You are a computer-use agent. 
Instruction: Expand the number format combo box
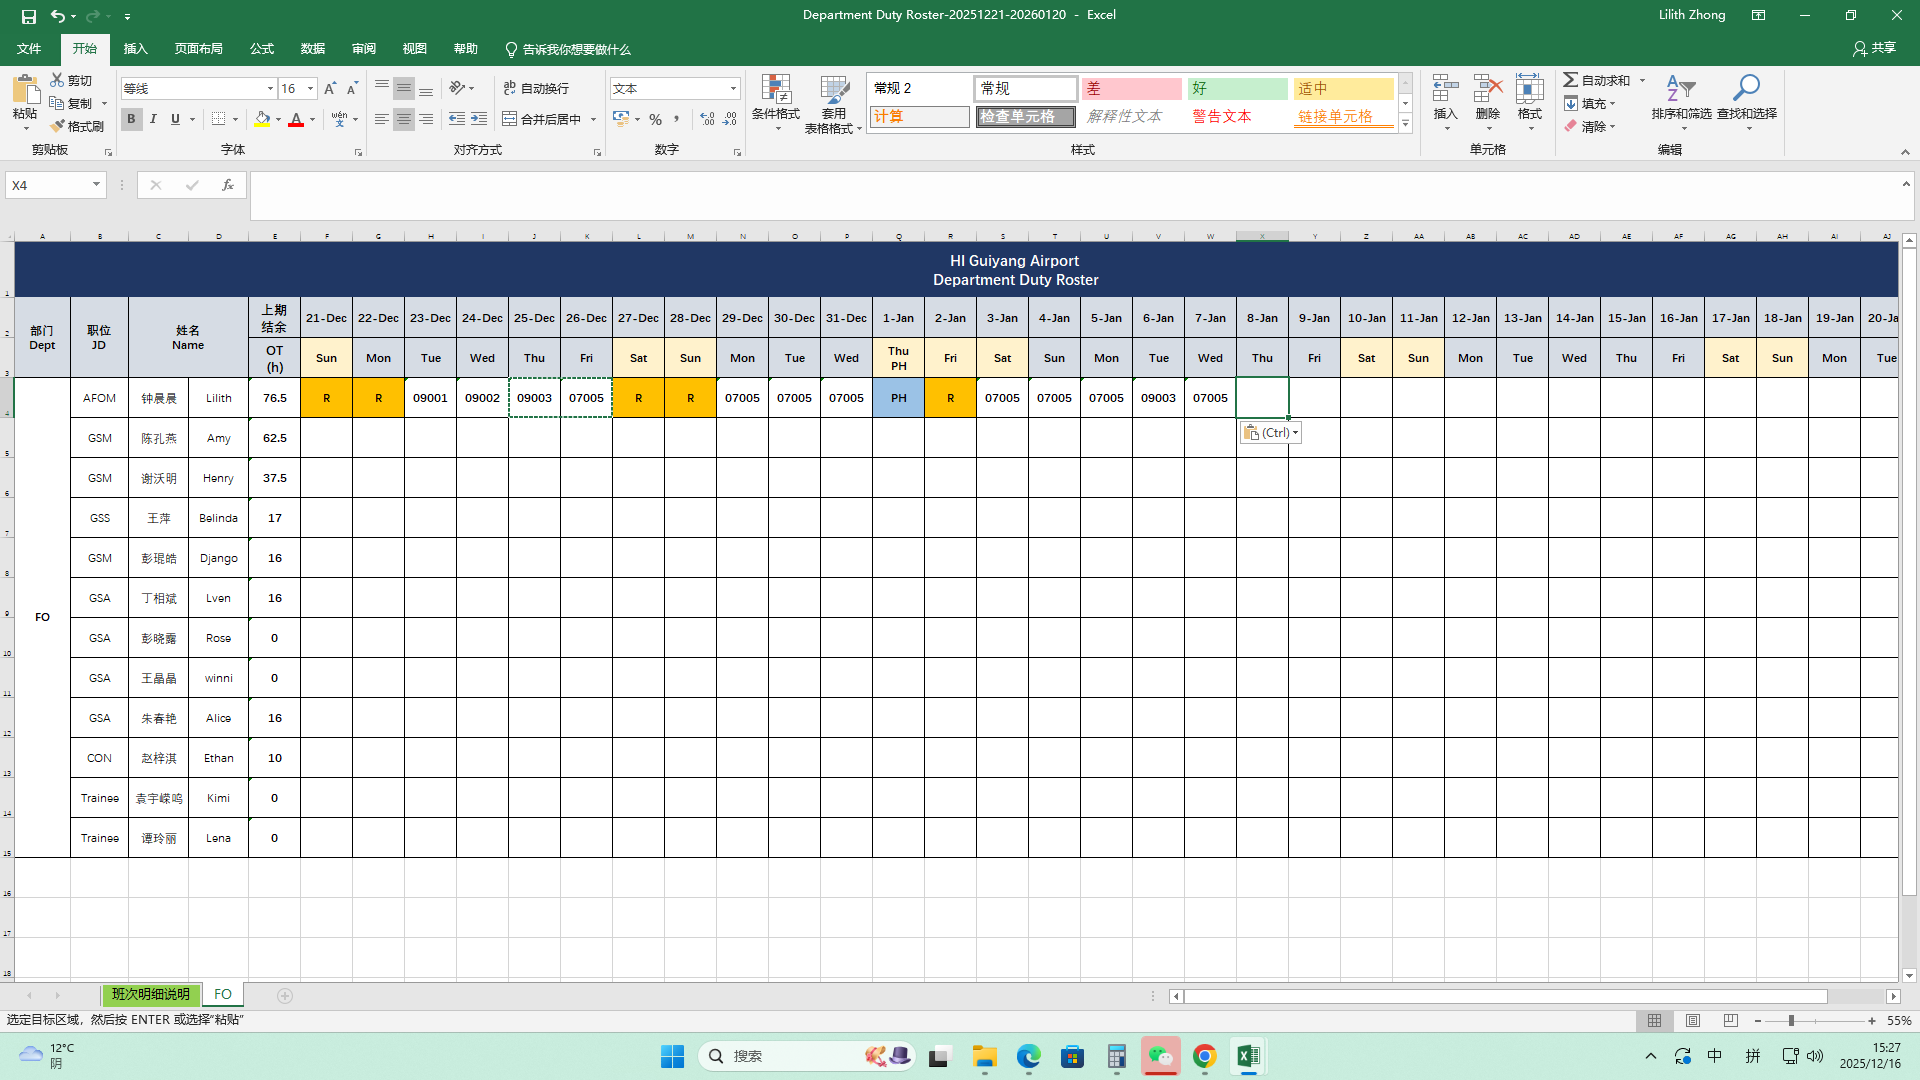(x=733, y=89)
